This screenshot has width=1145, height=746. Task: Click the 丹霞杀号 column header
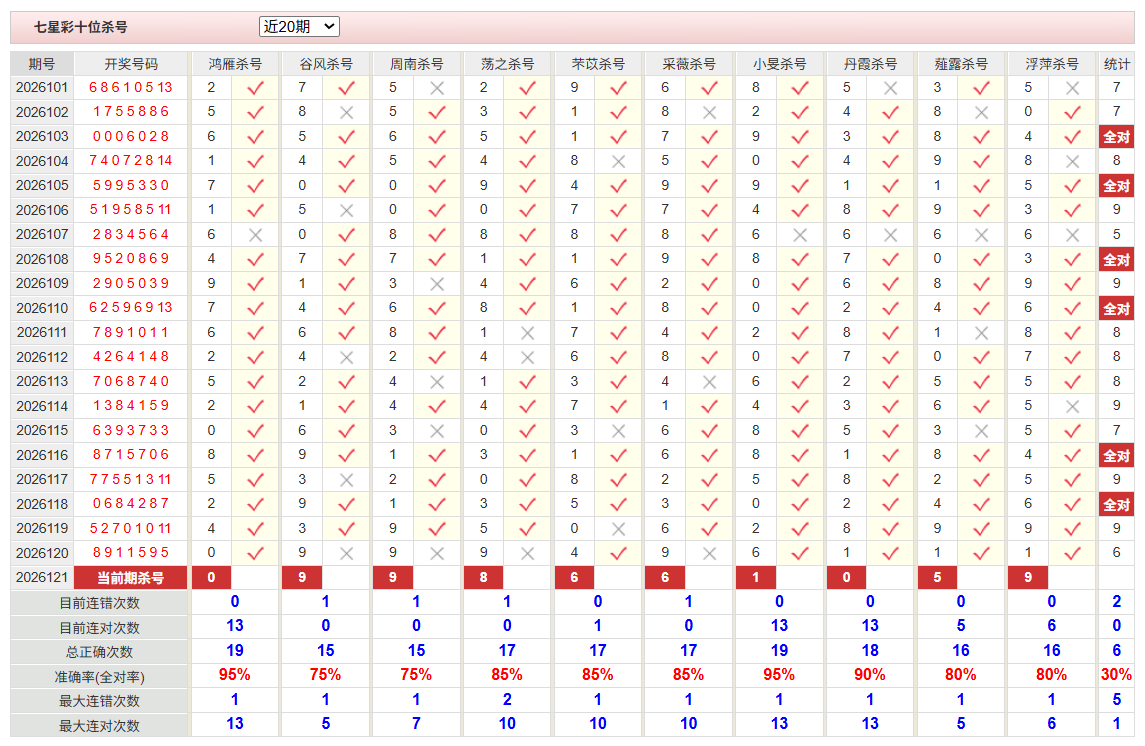[870, 64]
